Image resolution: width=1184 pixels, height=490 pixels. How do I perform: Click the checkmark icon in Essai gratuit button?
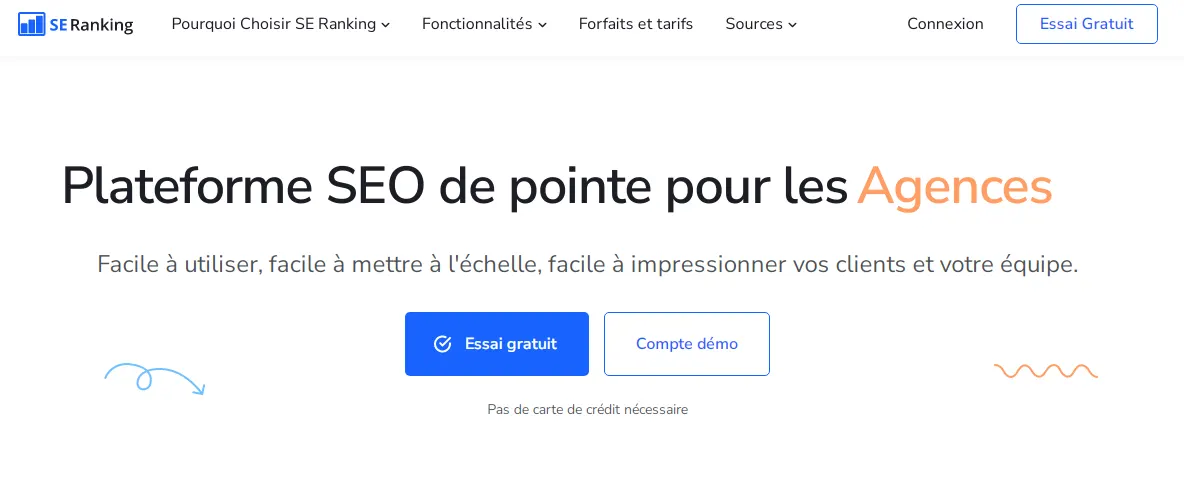[x=442, y=344]
